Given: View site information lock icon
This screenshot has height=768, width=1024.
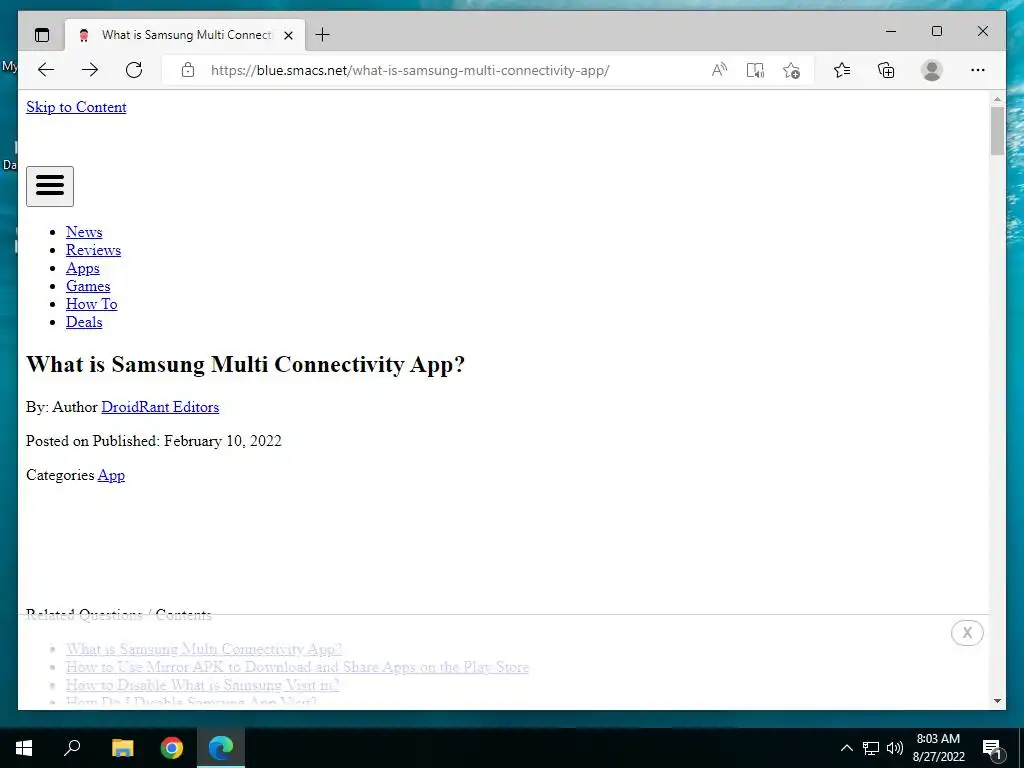Looking at the screenshot, I should [x=188, y=70].
